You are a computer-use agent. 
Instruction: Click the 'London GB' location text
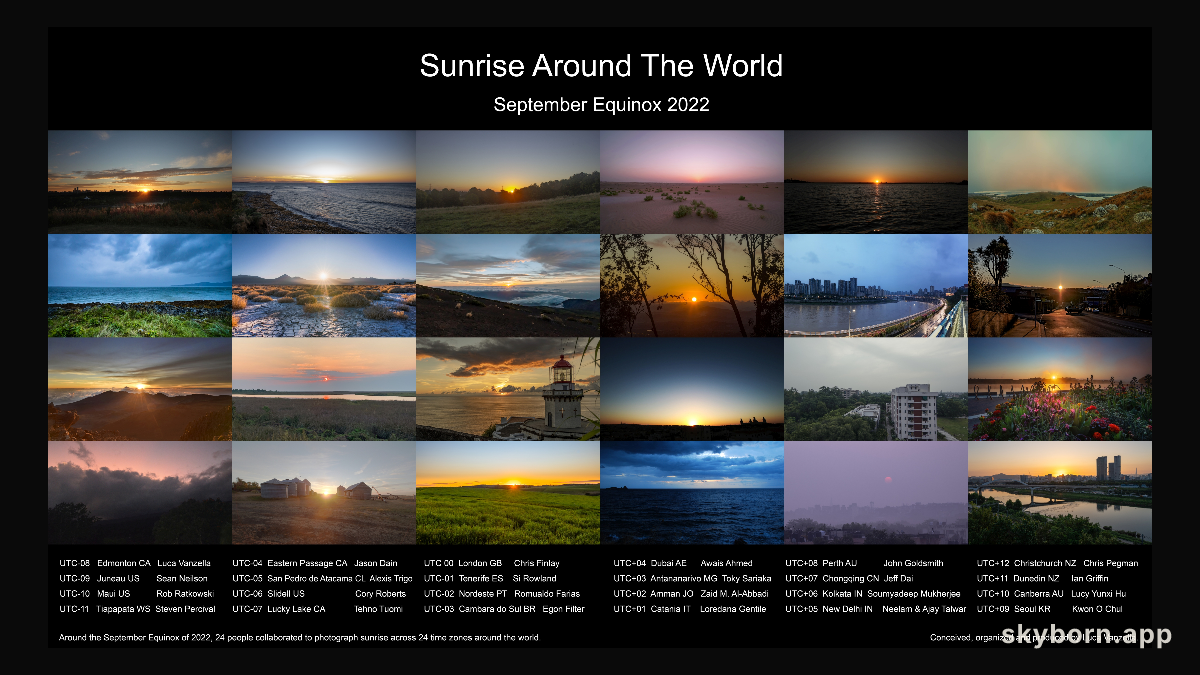(480, 563)
